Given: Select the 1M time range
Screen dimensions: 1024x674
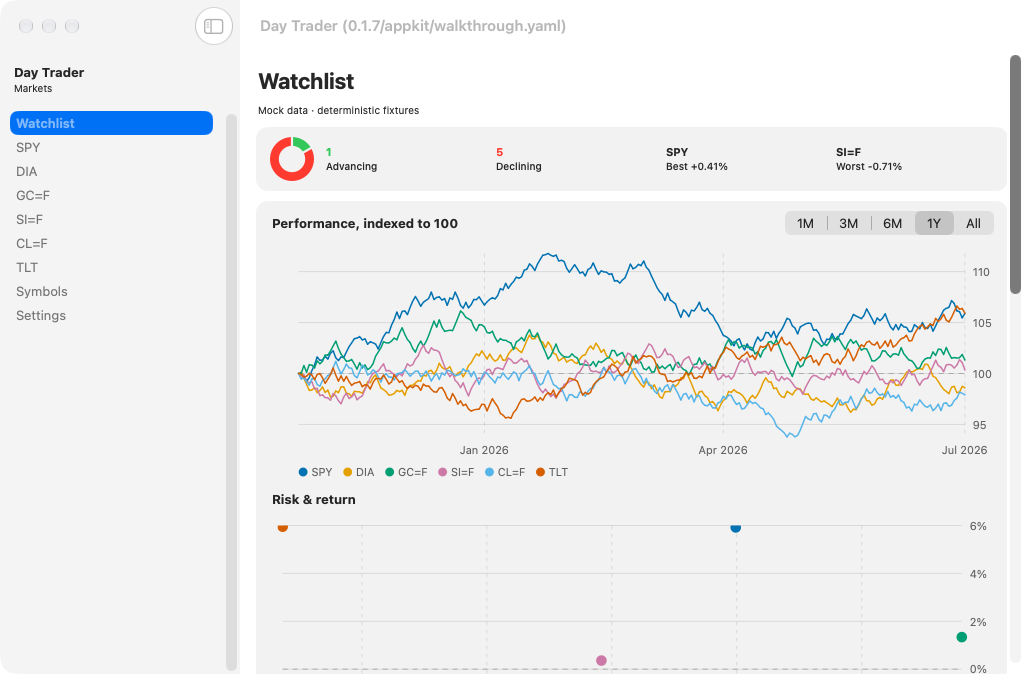Looking at the screenshot, I should click(805, 223).
